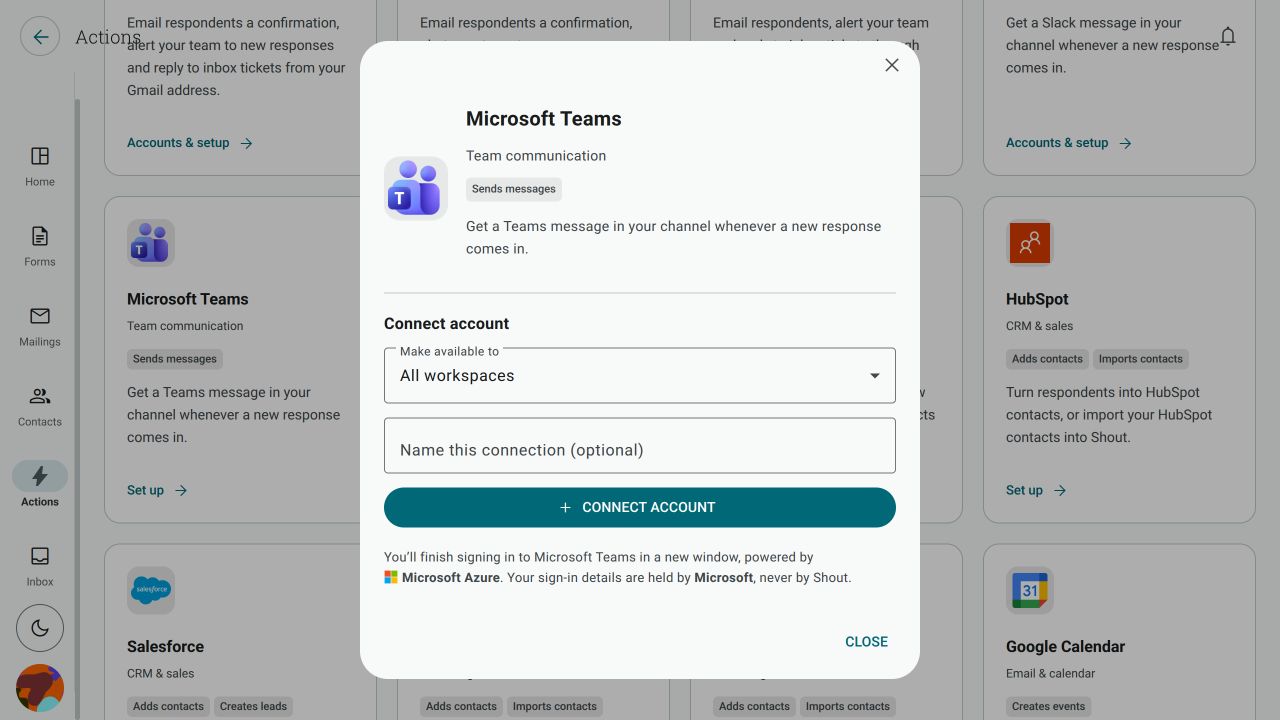Click the Connect account heading
Viewport: 1280px width, 720px height.
point(447,324)
